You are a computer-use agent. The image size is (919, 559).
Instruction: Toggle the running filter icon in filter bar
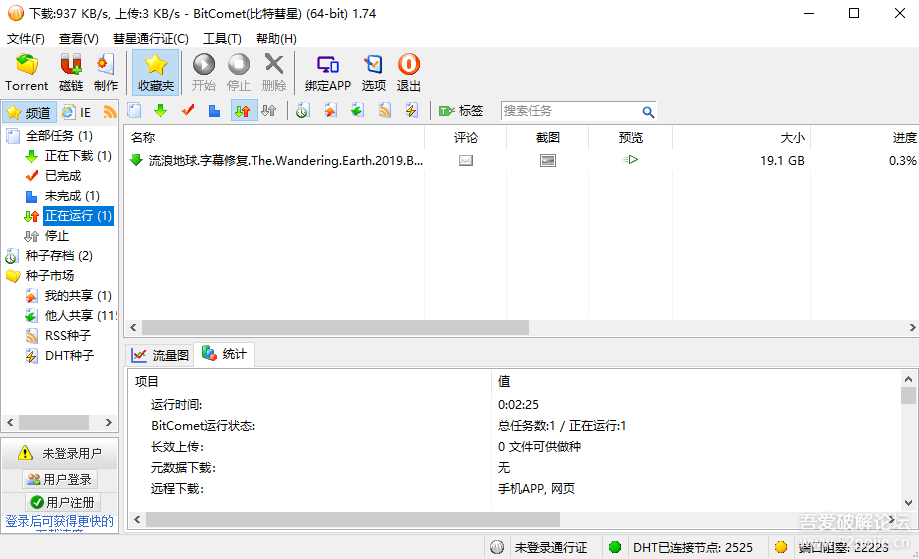[243, 110]
